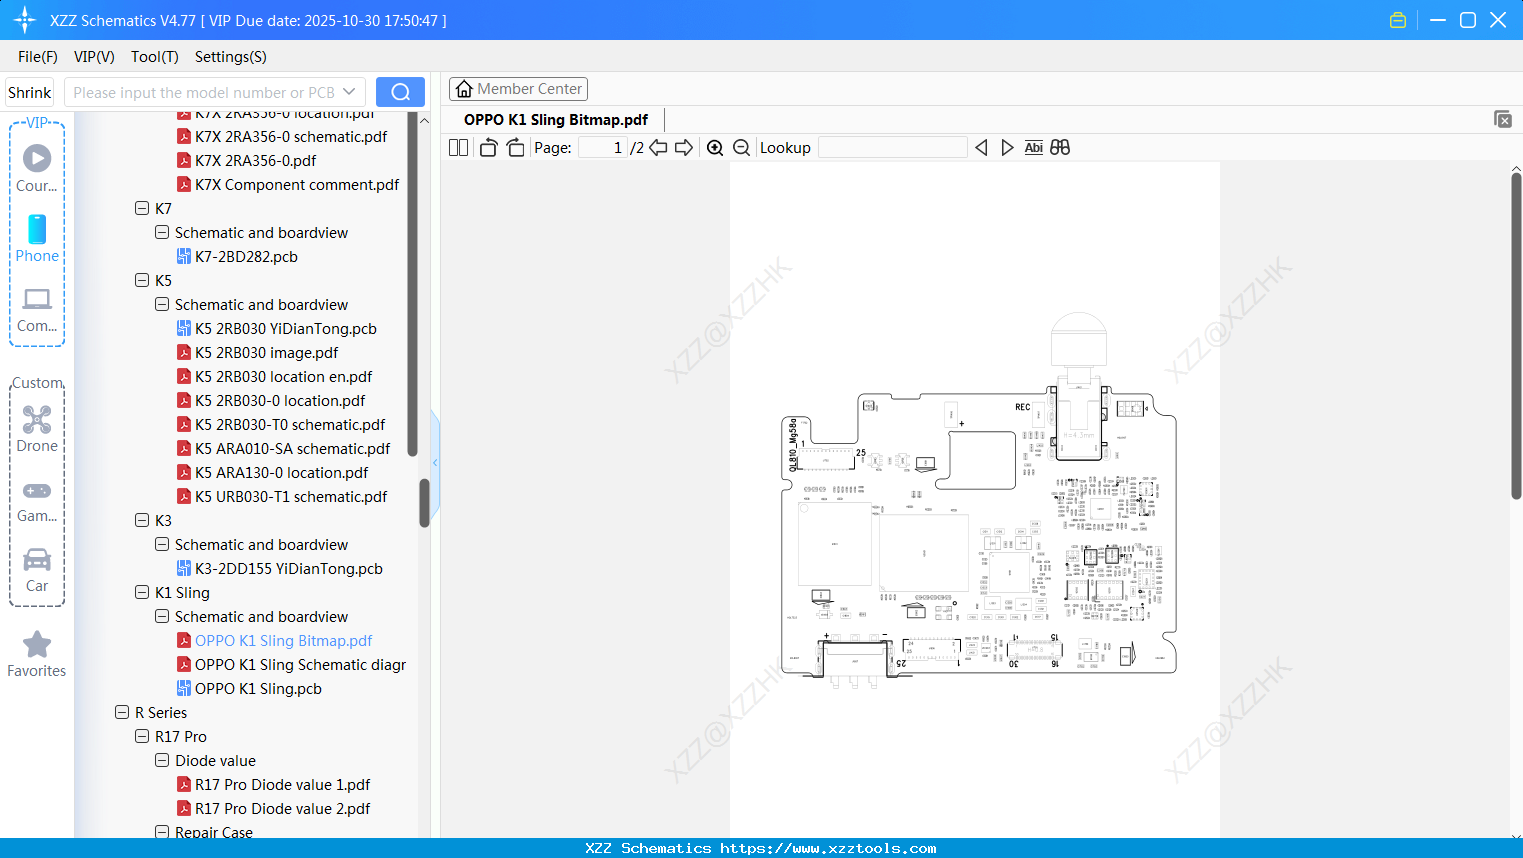Toggle the PDF two-page layout icon
The height and width of the screenshot is (858, 1523).
(x=458, y=148)
